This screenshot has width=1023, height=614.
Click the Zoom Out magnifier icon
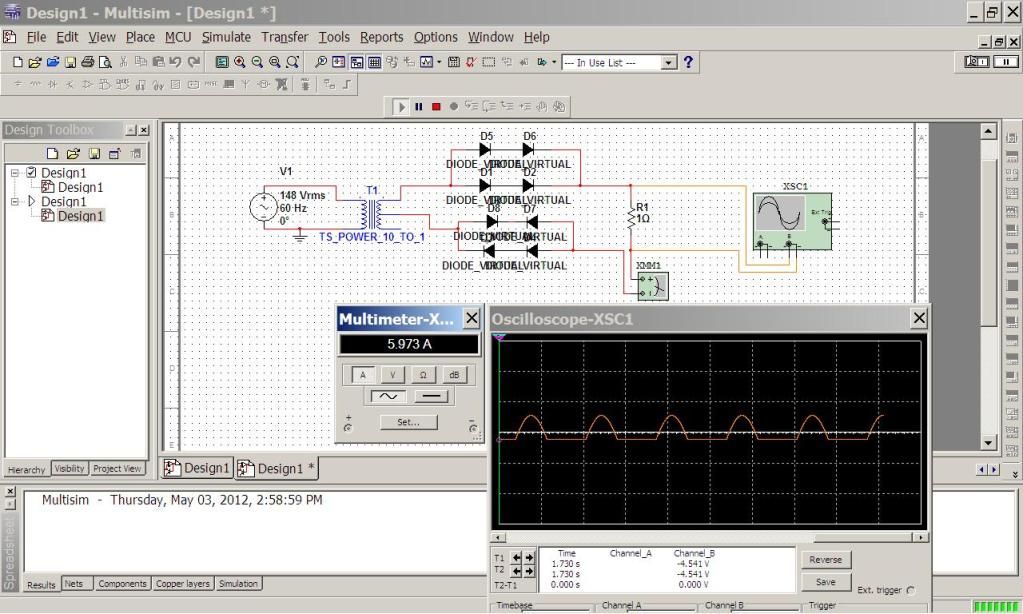[257, 63]
